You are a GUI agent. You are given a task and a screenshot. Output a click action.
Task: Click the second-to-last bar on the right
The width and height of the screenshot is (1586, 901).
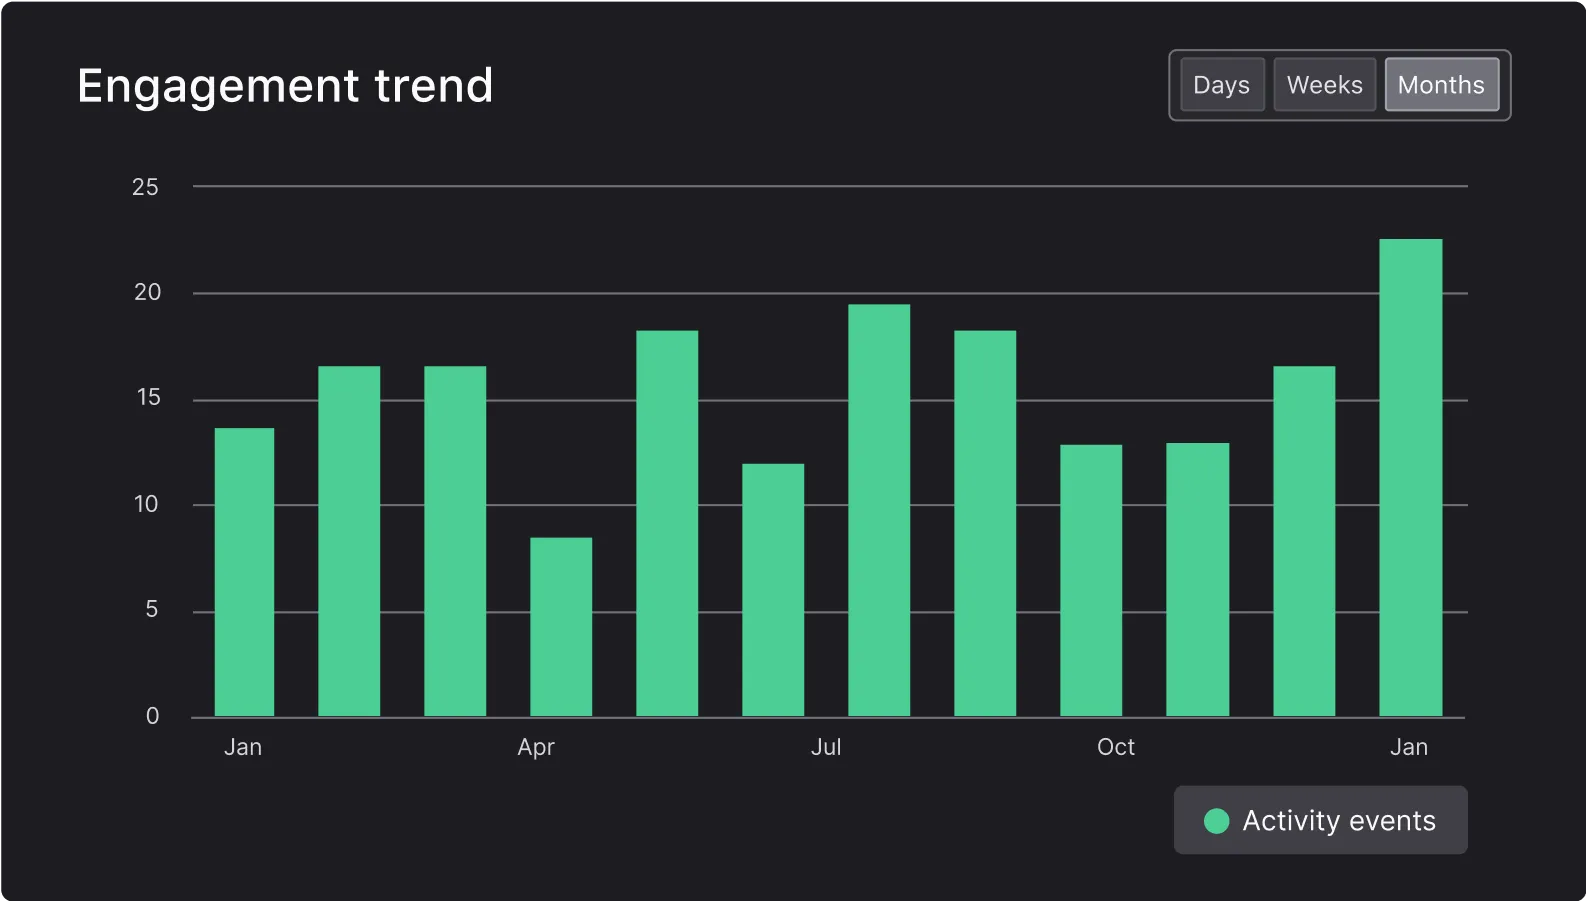pyautogui.click(x=1304, y=541)
